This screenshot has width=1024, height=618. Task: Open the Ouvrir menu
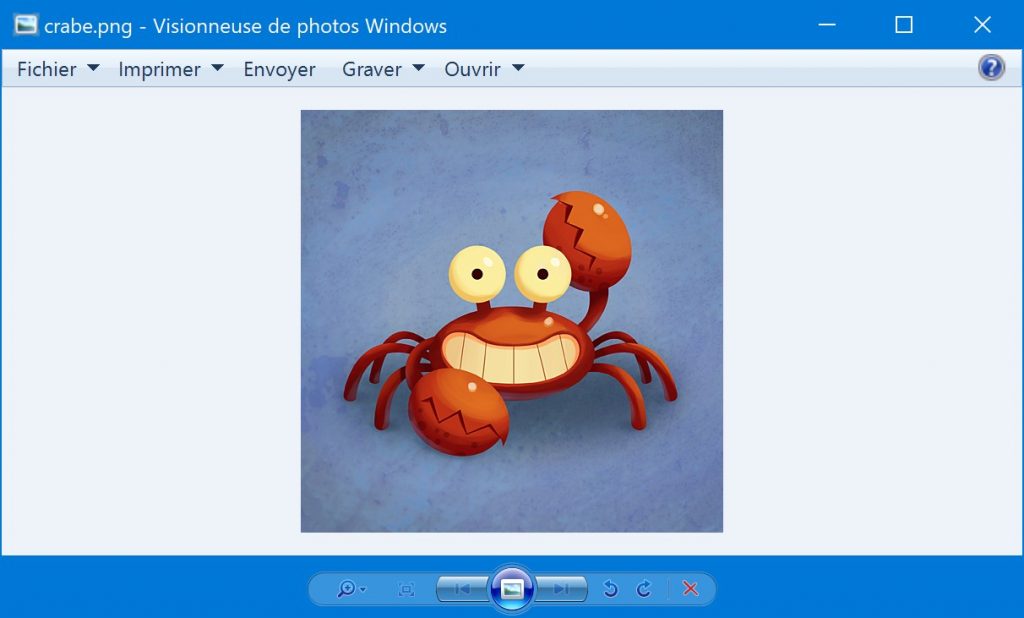472,69
